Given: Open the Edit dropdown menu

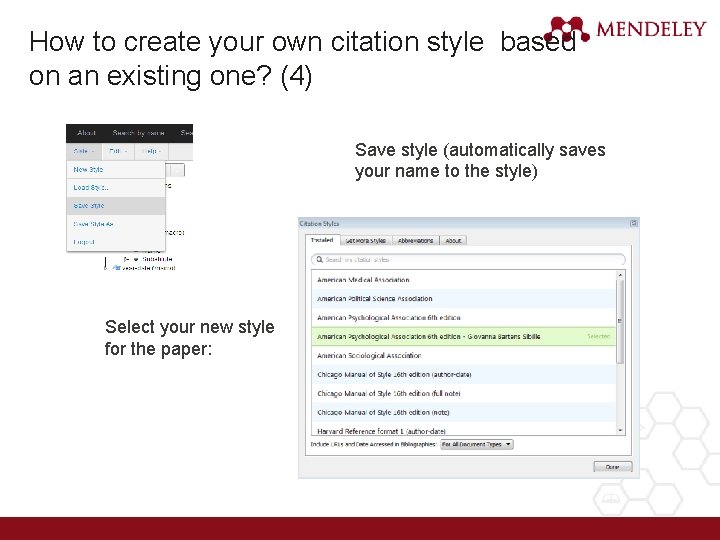Looking at the screenshot, I should click(x=118, y=151).
